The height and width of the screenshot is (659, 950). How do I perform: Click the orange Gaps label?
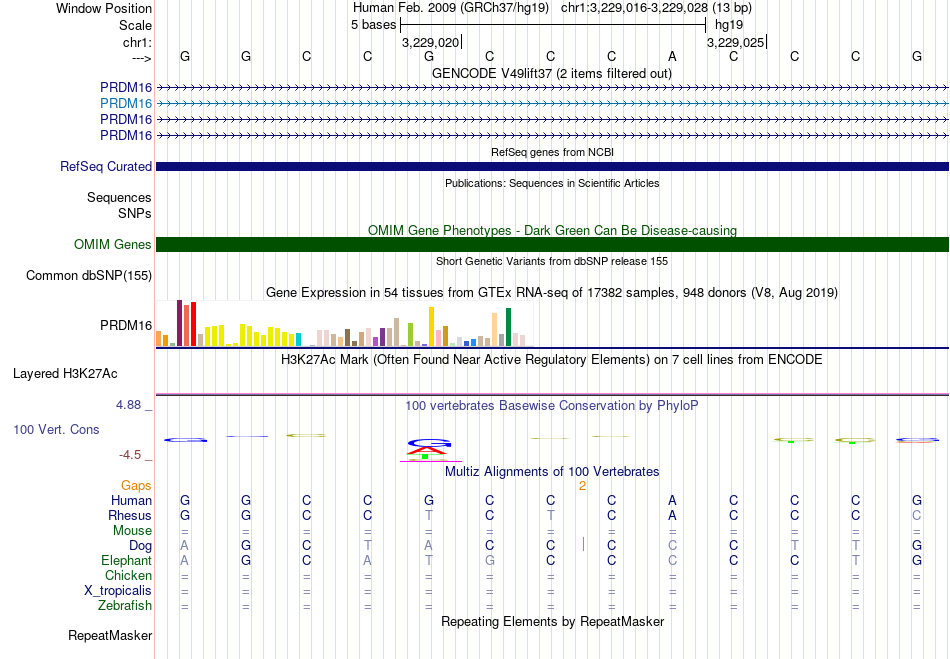click(x=136, y=486)
